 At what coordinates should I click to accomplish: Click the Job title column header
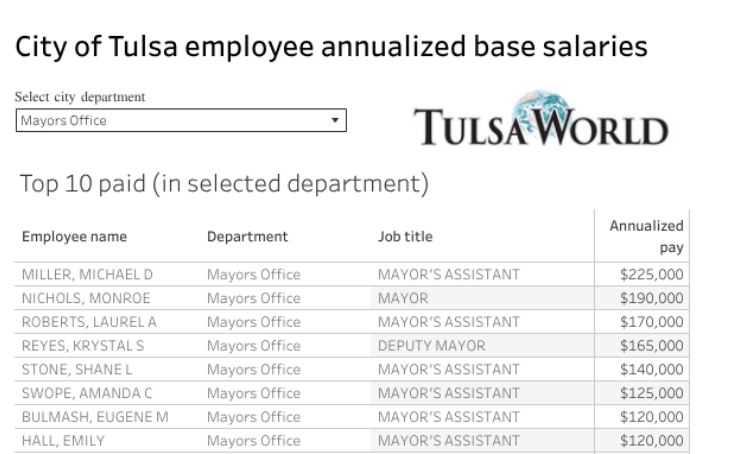click(x=405, y=237)
